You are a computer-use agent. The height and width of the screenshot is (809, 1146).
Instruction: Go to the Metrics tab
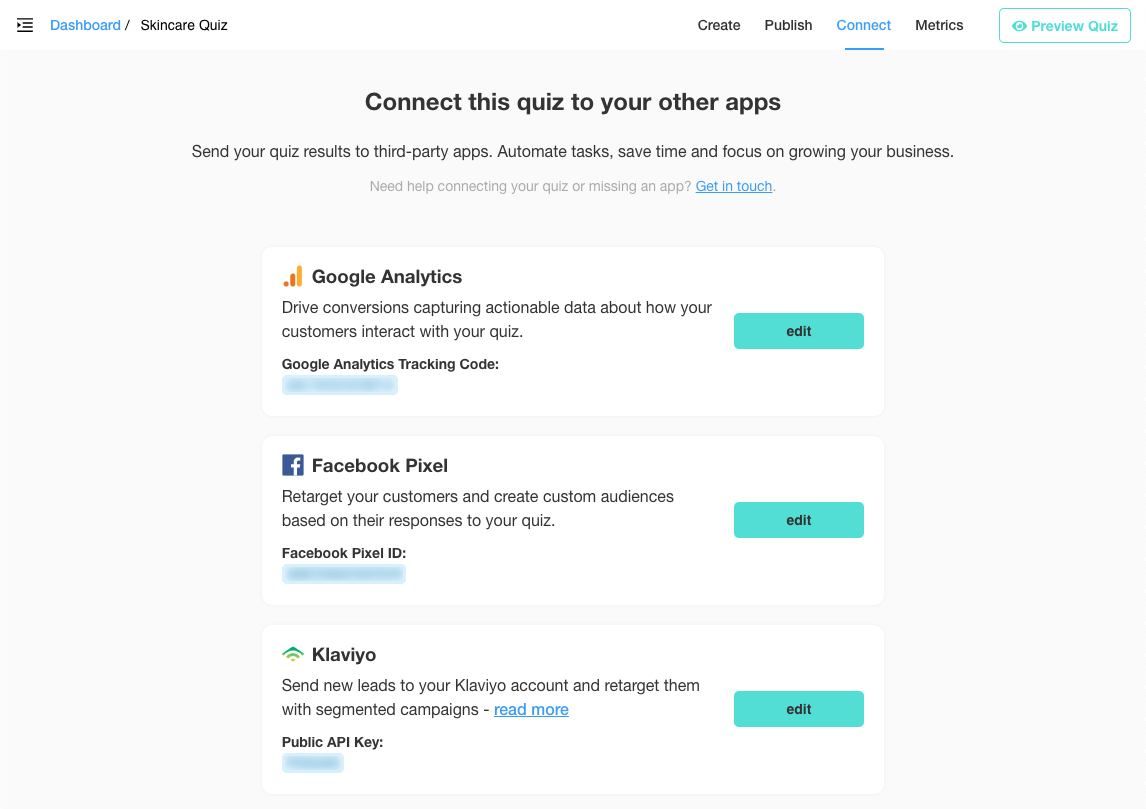(x=939, y=26)
